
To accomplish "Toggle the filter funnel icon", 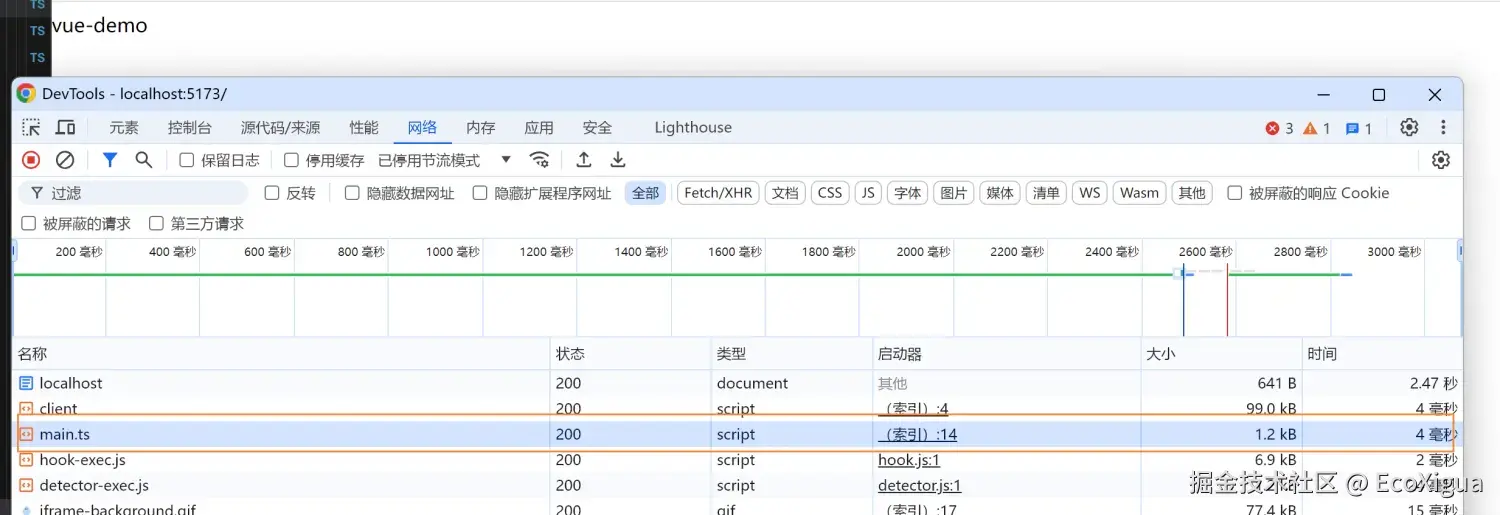I will 110,160.
